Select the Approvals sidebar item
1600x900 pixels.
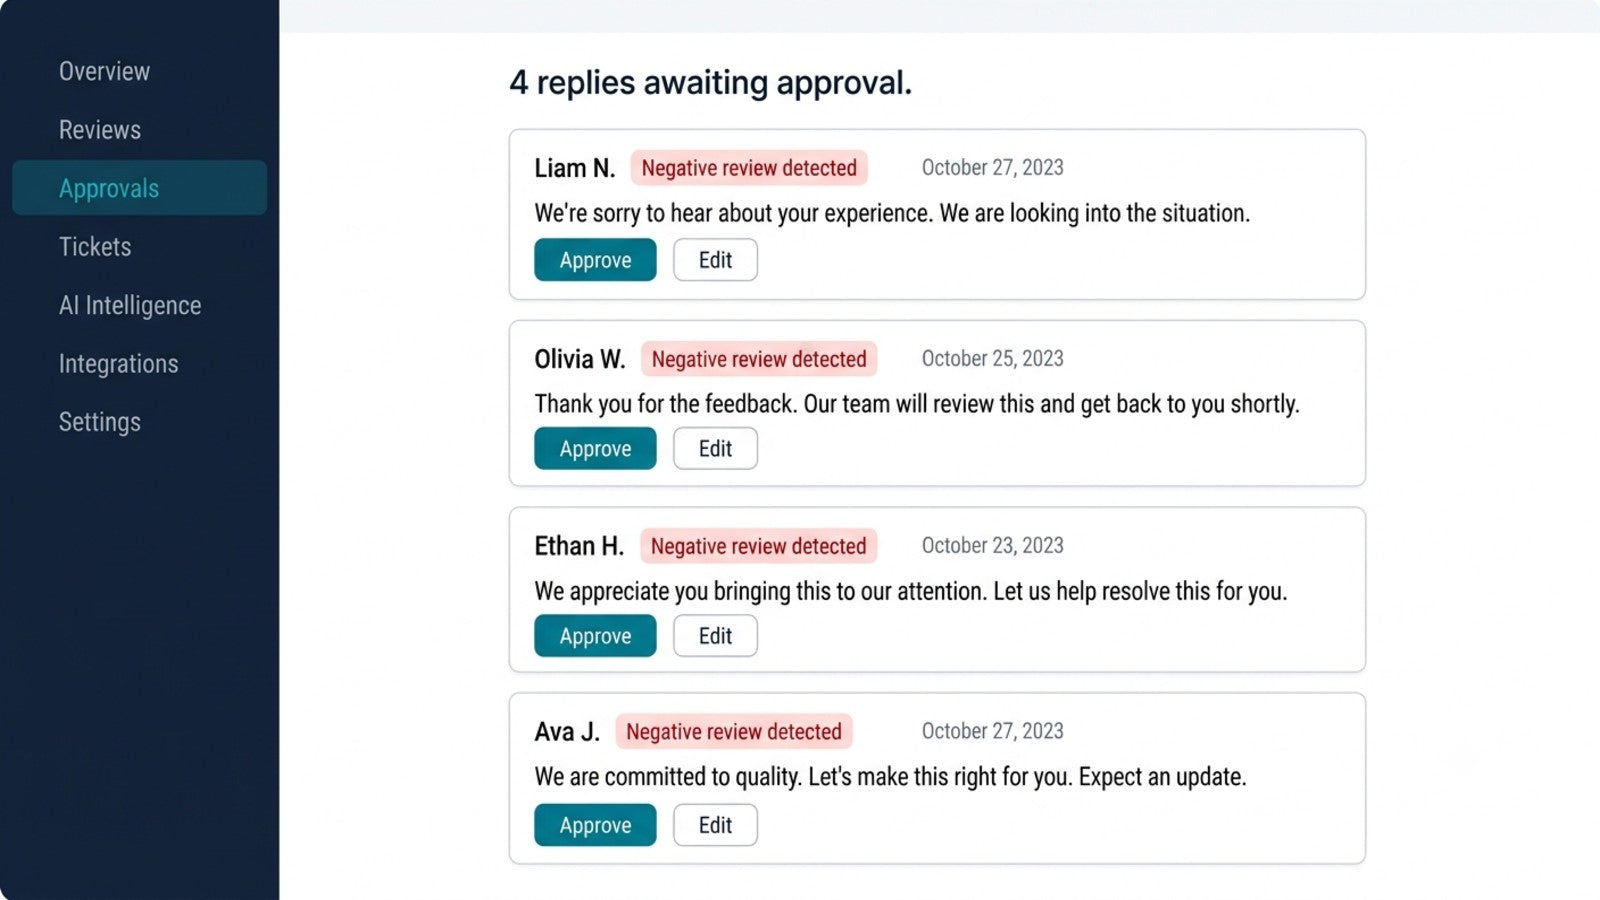tap(139, 188)
